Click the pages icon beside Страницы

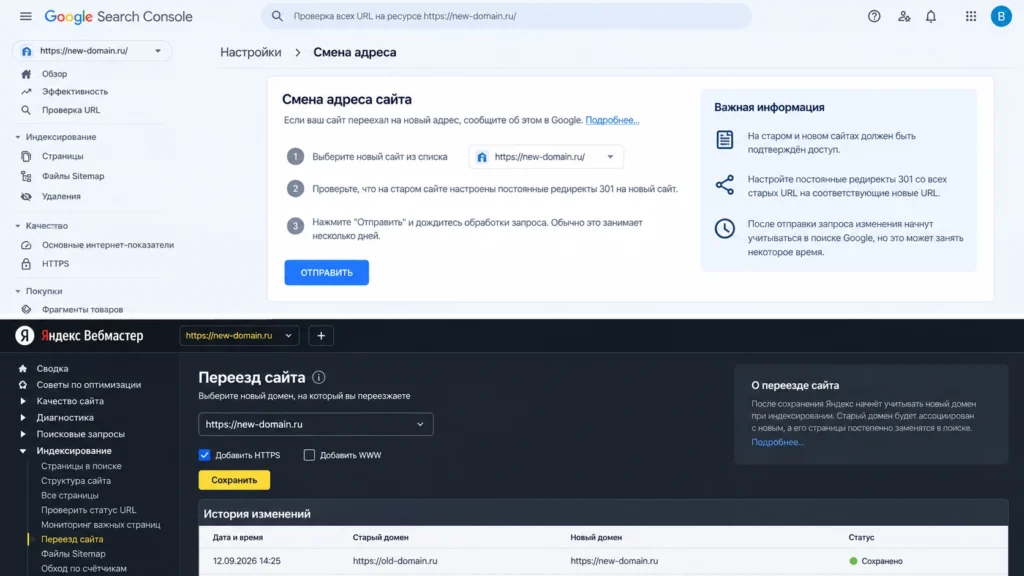26,156
